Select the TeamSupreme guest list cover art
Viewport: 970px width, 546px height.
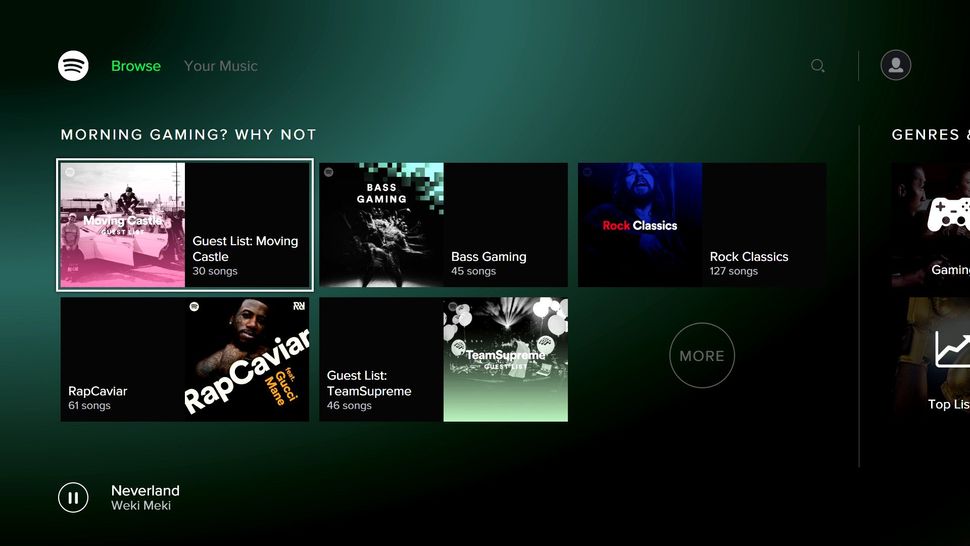[505, 360]
